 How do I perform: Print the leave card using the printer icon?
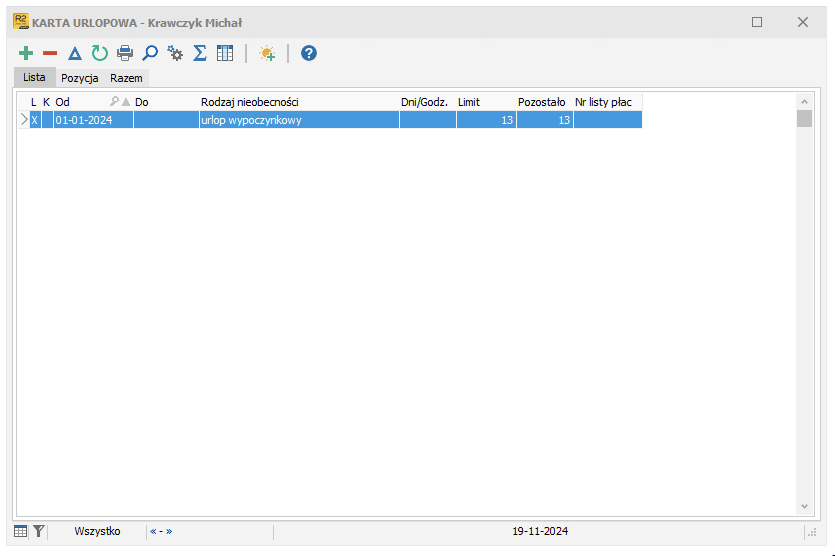click(x=125, y=53)
